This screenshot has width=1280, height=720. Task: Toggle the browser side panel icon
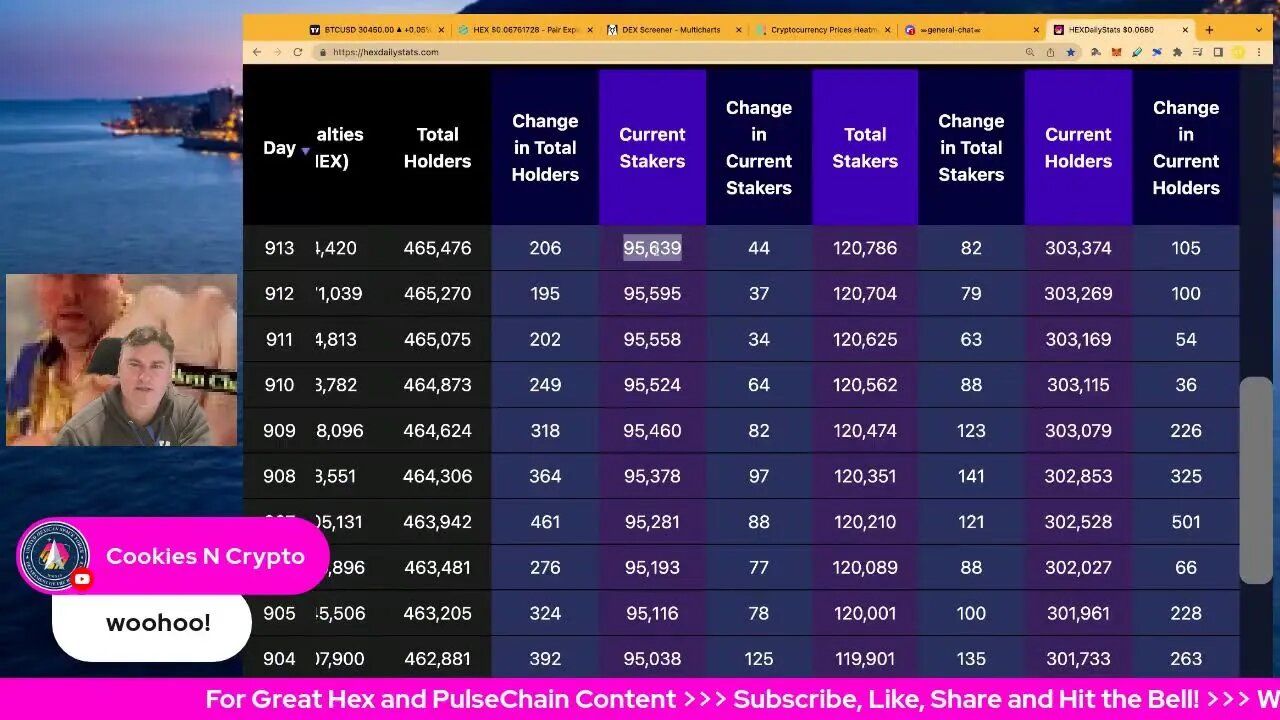click(x=1217, y=52)
